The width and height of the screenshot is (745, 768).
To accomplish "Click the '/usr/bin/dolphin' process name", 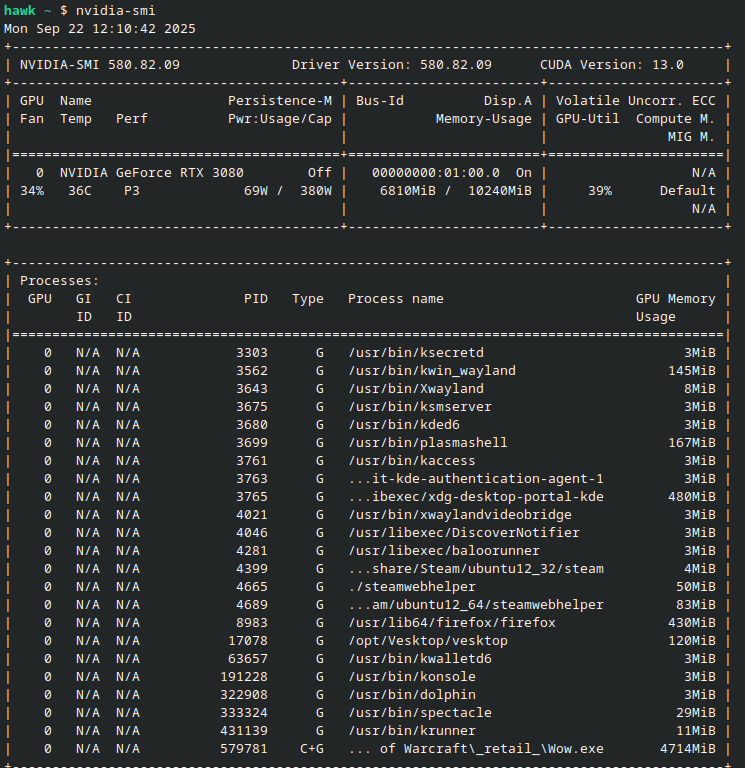I will coord(412,695).
